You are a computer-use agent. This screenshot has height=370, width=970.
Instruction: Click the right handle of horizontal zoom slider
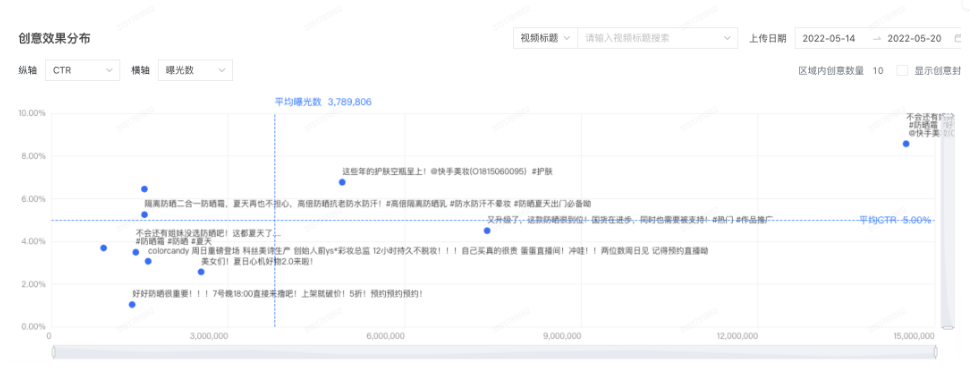click(x=935, y=352)
